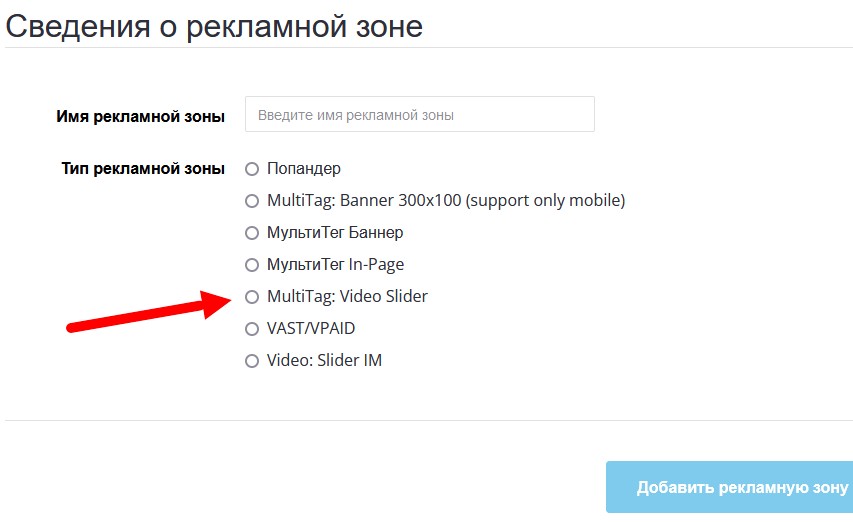853x522 pixels.
Task: Click the 'МультиТег In-Page' label text
Action: (335, 265)
